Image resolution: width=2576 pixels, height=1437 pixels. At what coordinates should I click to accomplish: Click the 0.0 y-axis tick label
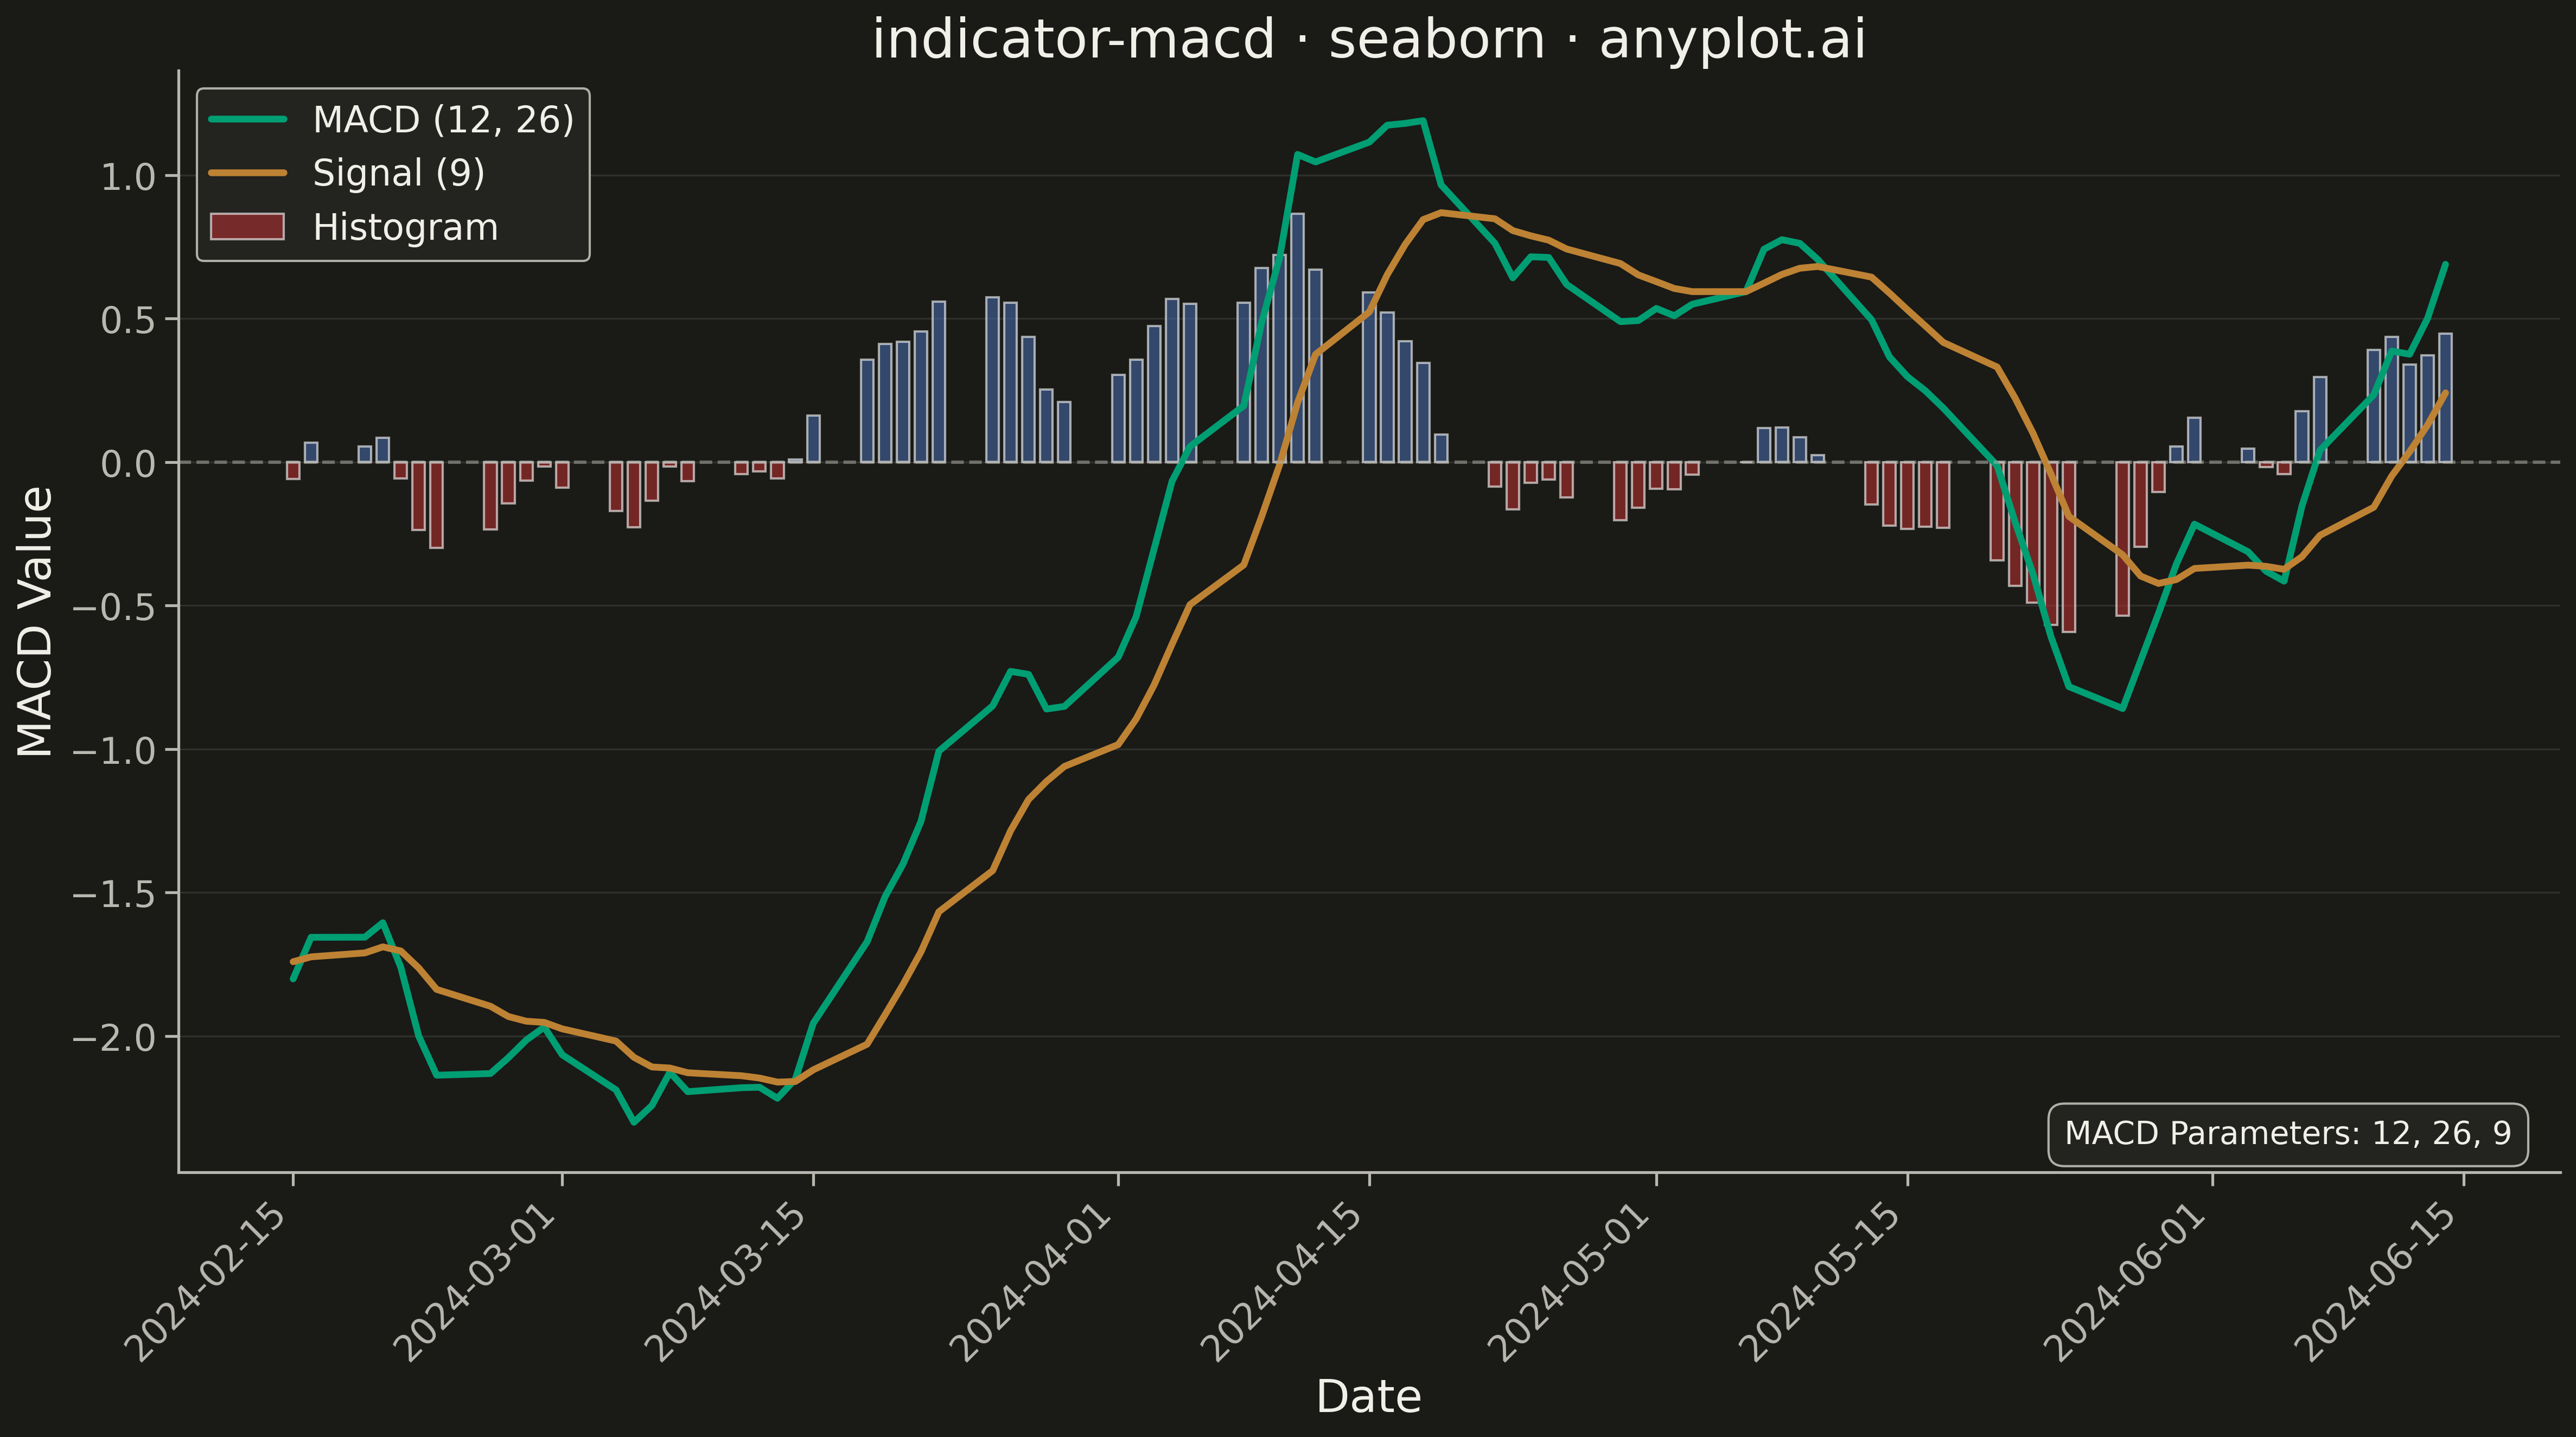coord(128,464)
